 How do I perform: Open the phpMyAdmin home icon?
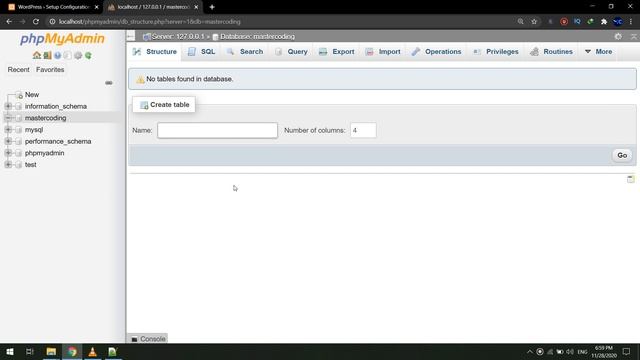(37, 56)
